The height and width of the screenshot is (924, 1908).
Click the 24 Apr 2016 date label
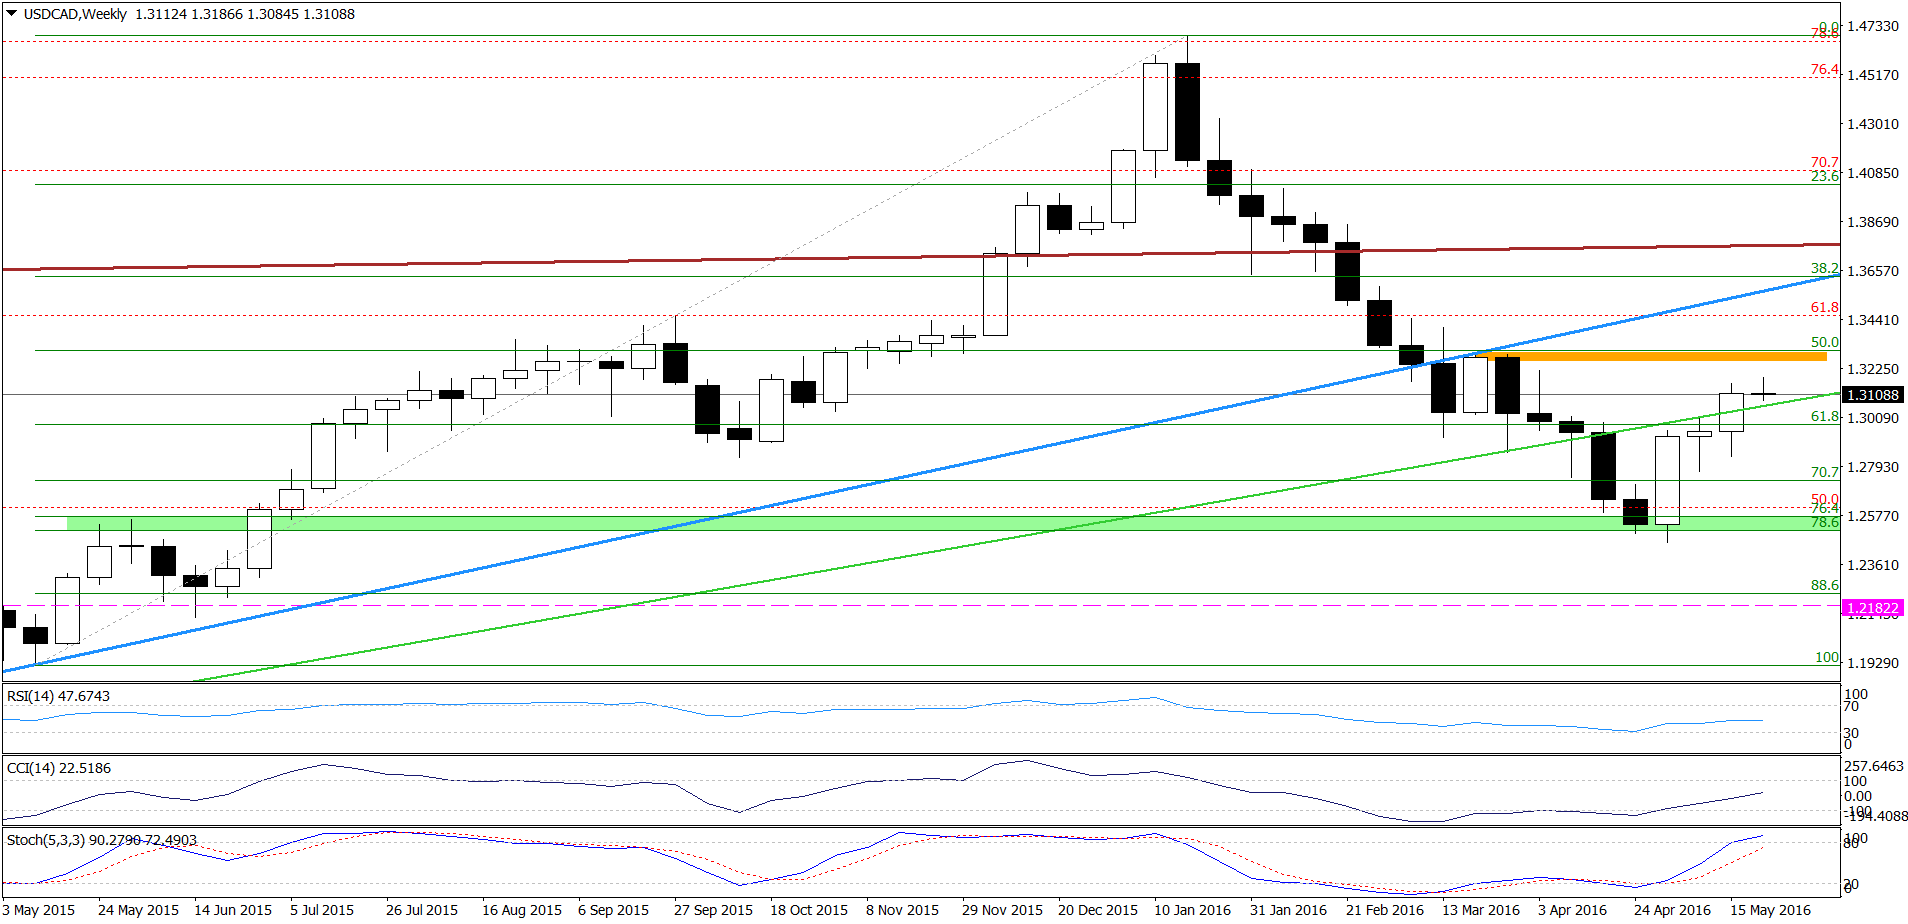click(x=1673, y=910)
